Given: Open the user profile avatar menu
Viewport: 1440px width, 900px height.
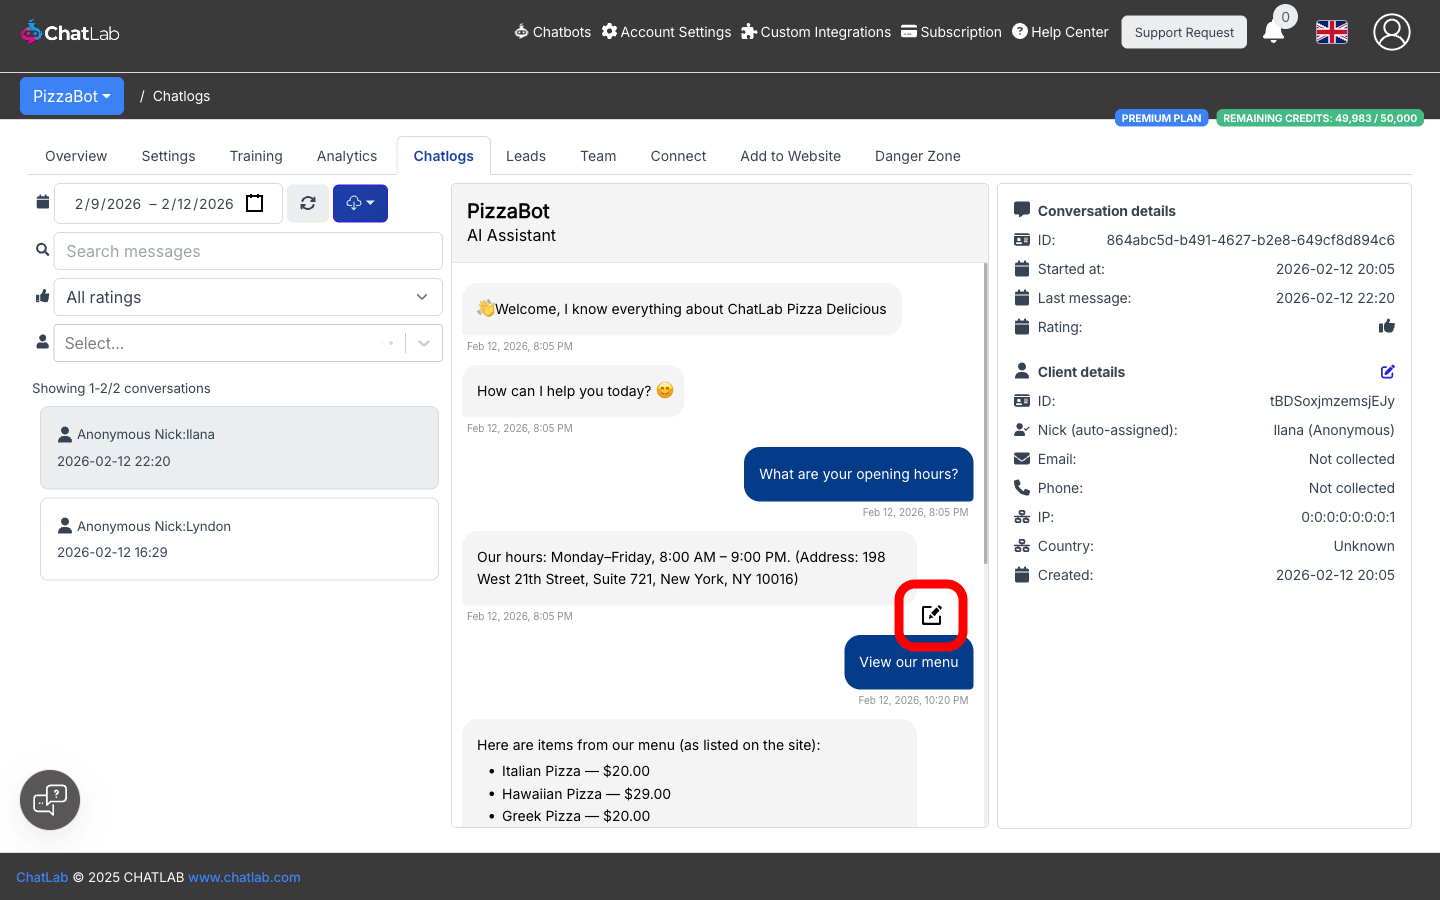Looking at the screenshot, I should 1391,32.
